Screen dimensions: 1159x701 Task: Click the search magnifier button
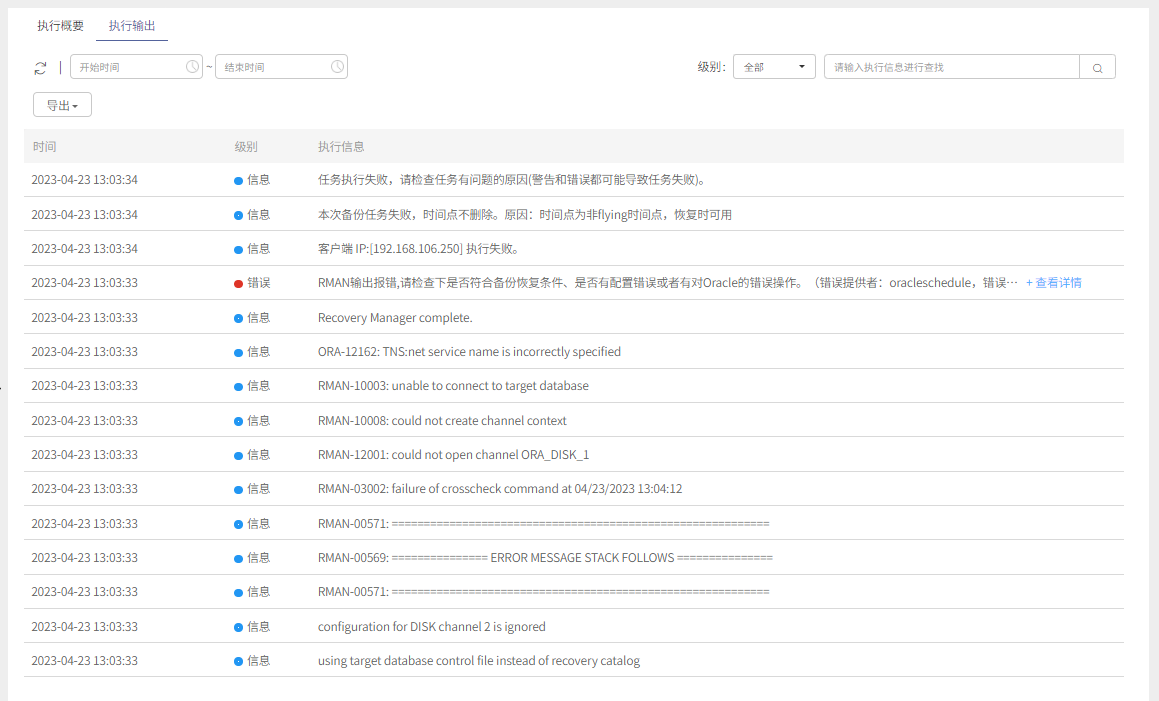pos(1098,67)
